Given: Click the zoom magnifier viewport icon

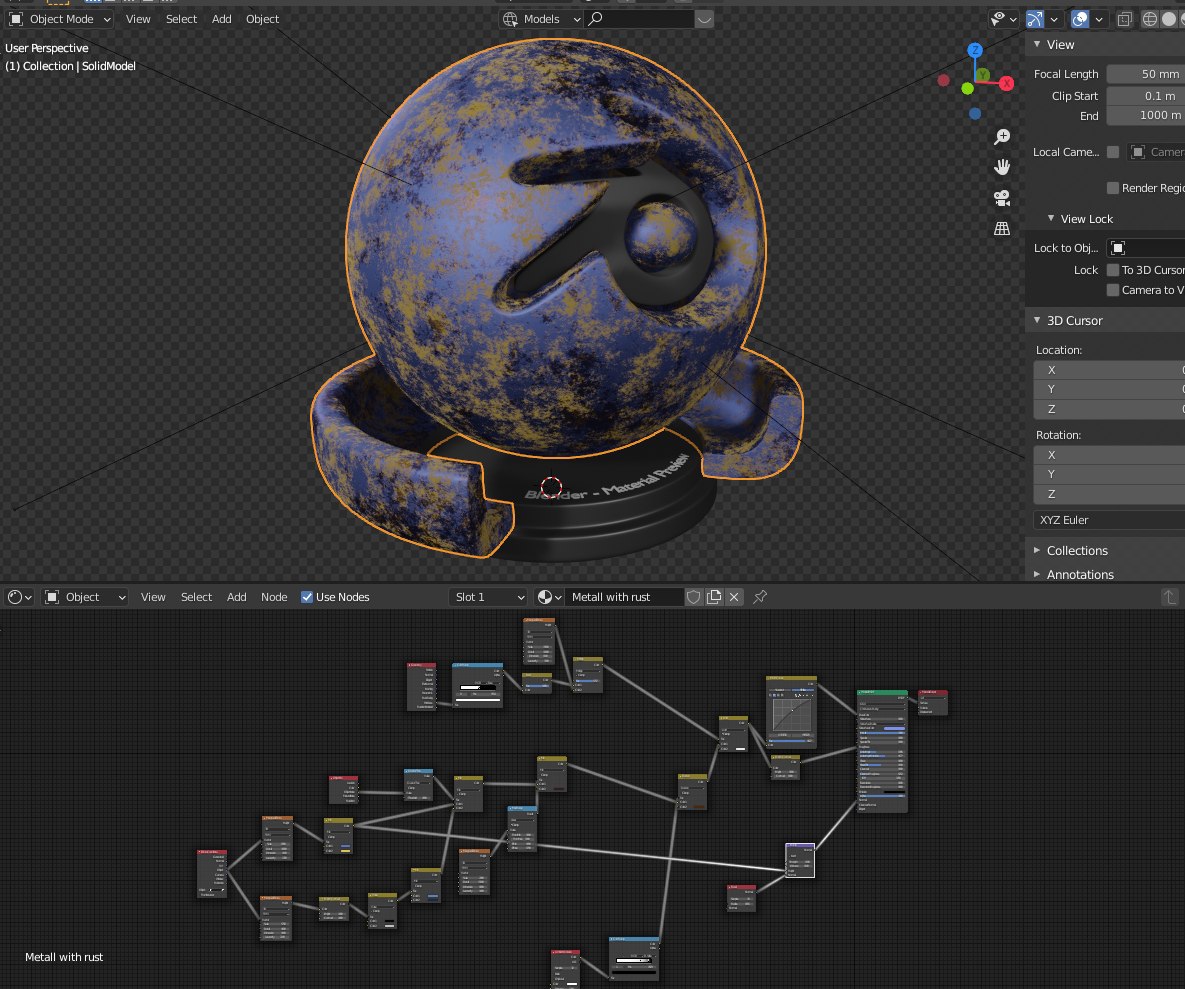Looking at the screenshot, I should (x=1002, y=137).
